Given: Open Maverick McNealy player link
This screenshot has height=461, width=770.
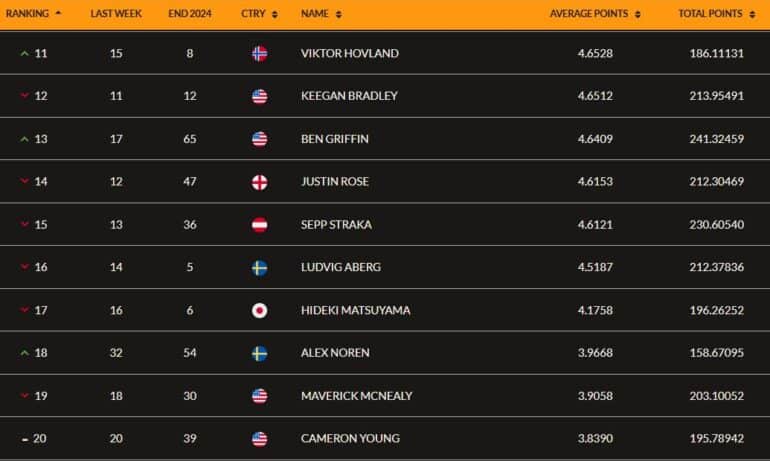Looking at the screenshot, I should [x=357, y=396].
